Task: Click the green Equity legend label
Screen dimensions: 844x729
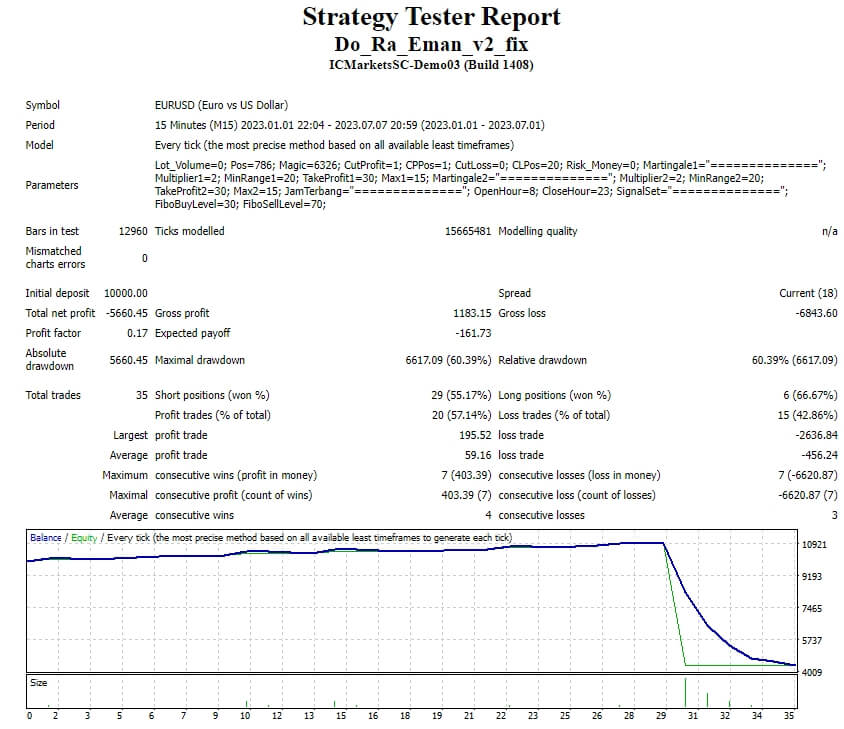Action: 83,538
